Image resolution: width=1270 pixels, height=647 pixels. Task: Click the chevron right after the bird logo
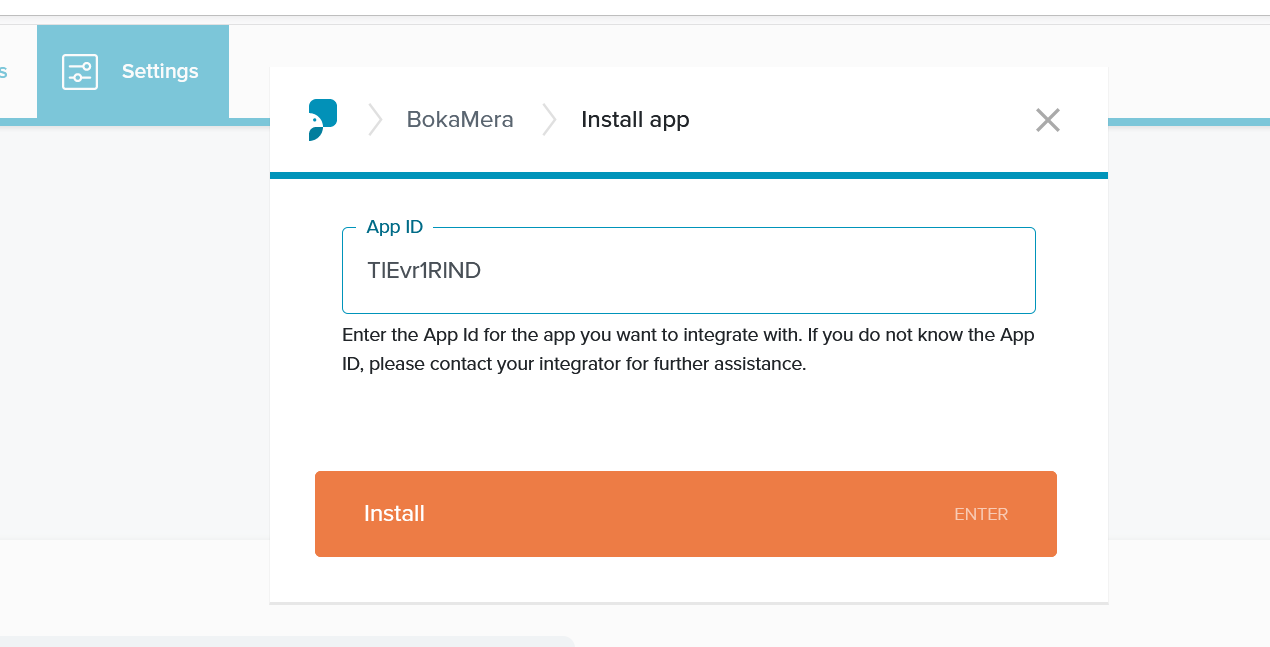[x=375, y=120]
